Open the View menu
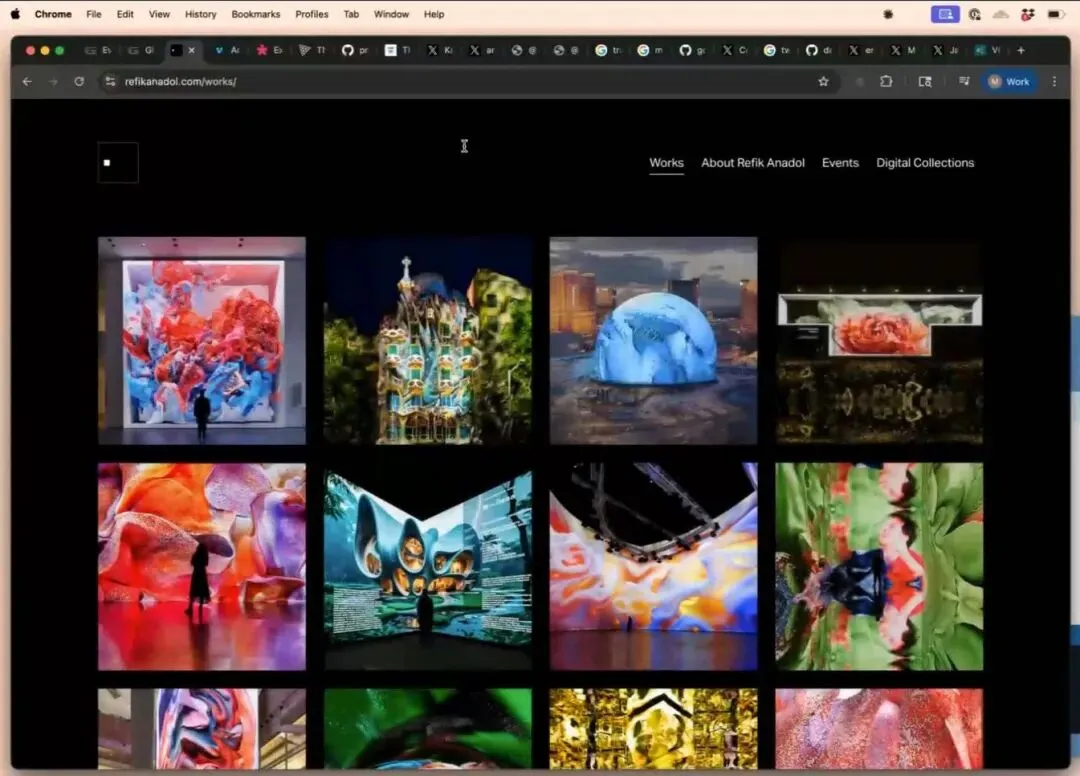The width and height of the screenshot is (1080, 776). (159, 14)
